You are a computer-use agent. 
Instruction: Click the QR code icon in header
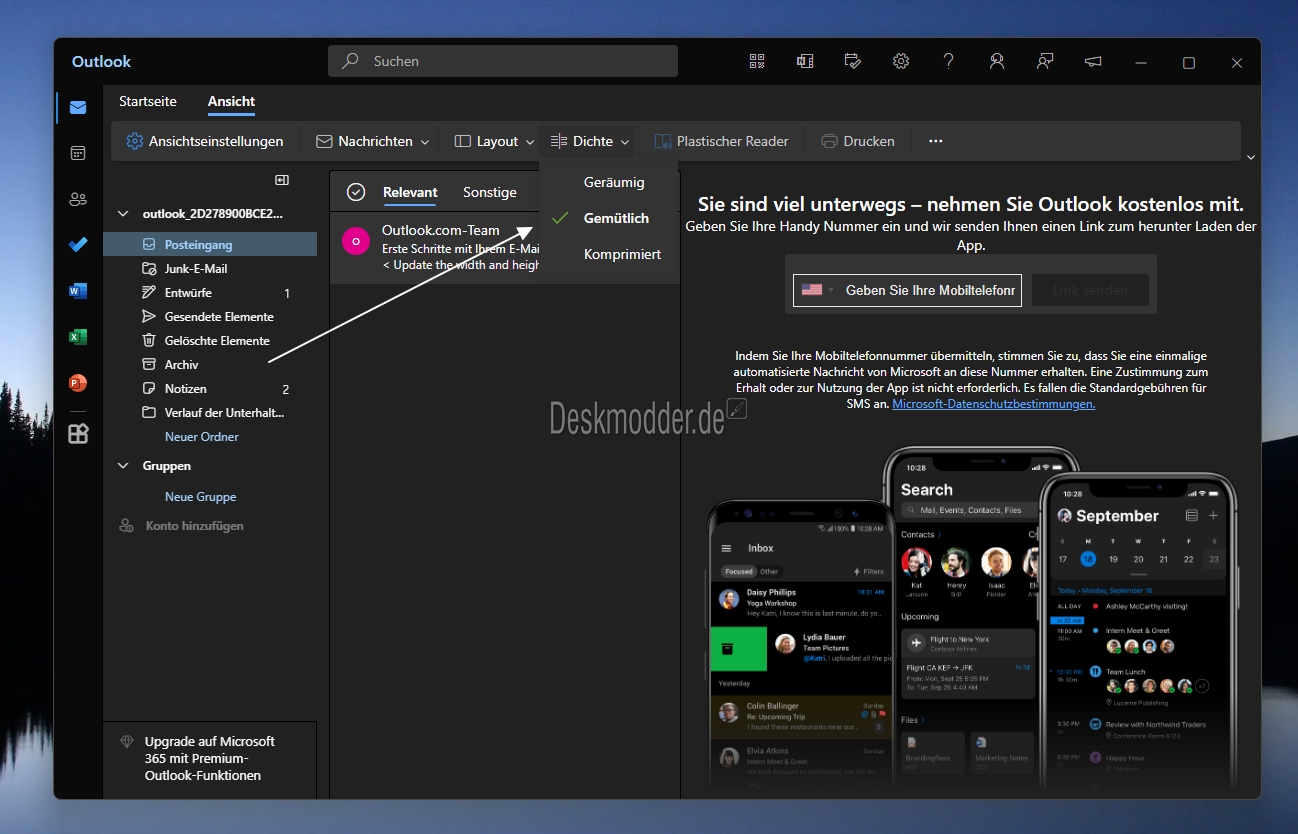757,61
